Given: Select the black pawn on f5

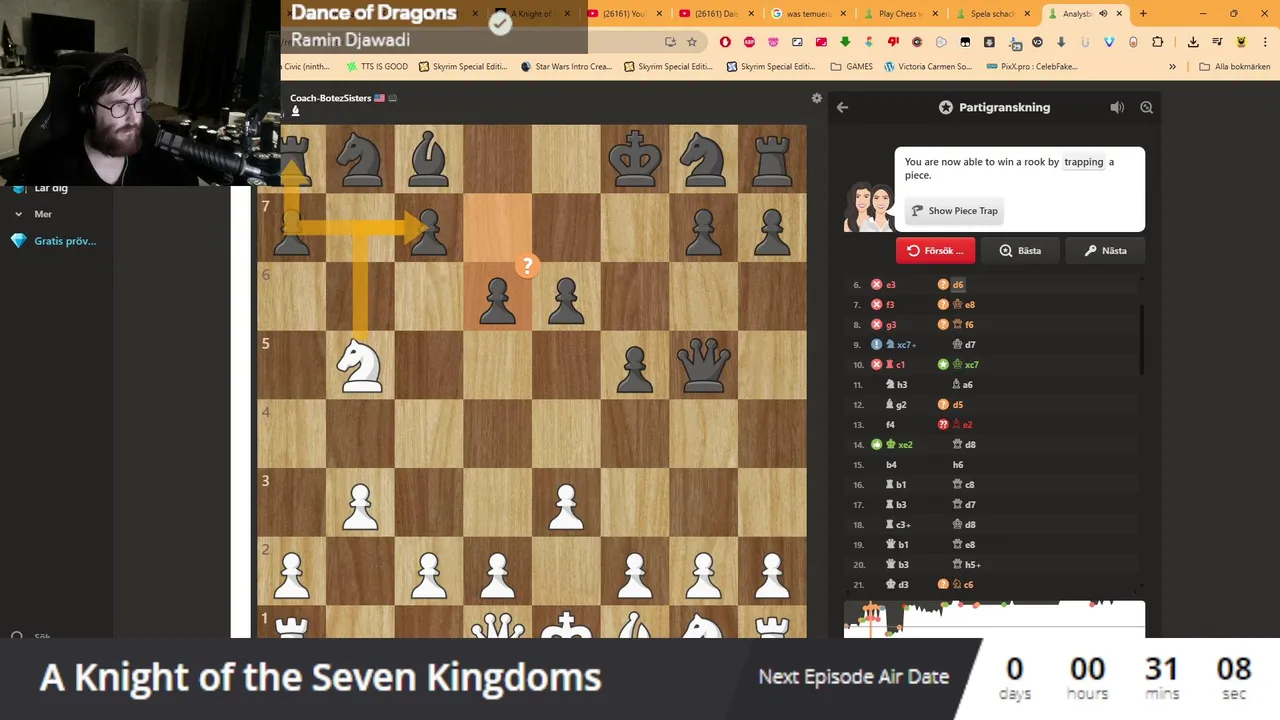Looking at the screenshot, I should click(635, 368).
